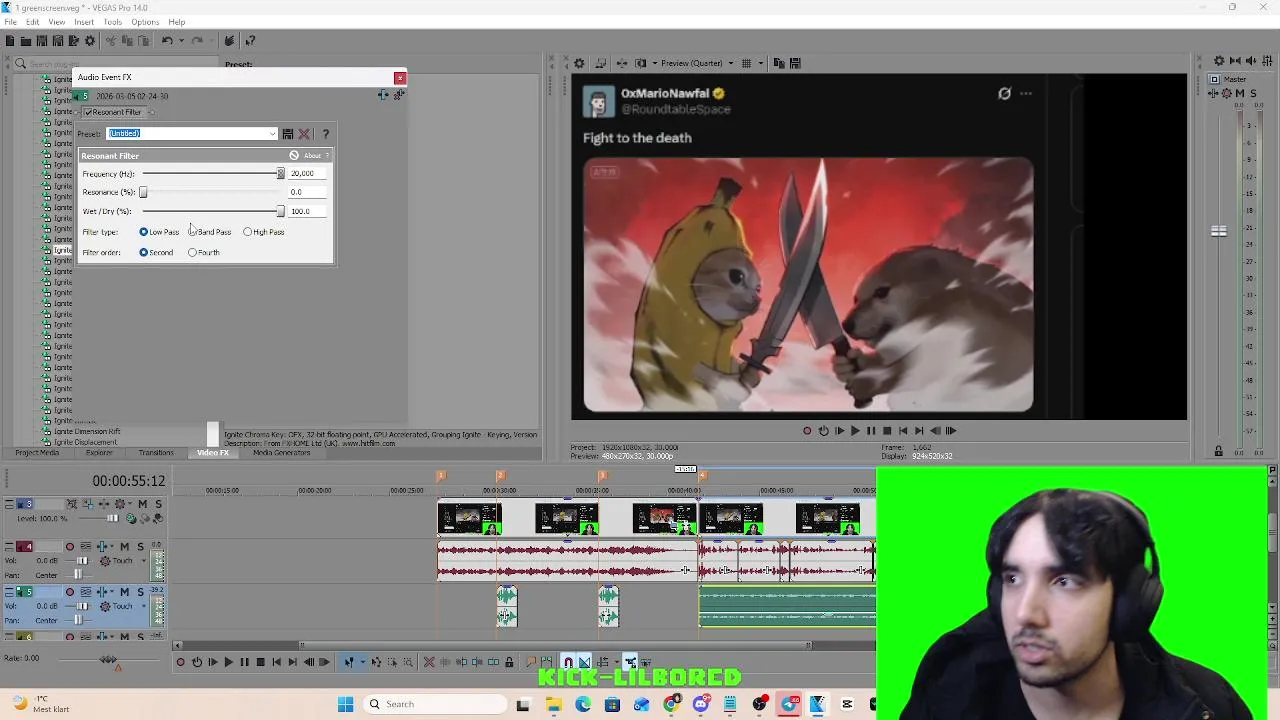Open track 3 automation settings dropdown arrow
The image size is (1280, 720).
click(130, 504)
